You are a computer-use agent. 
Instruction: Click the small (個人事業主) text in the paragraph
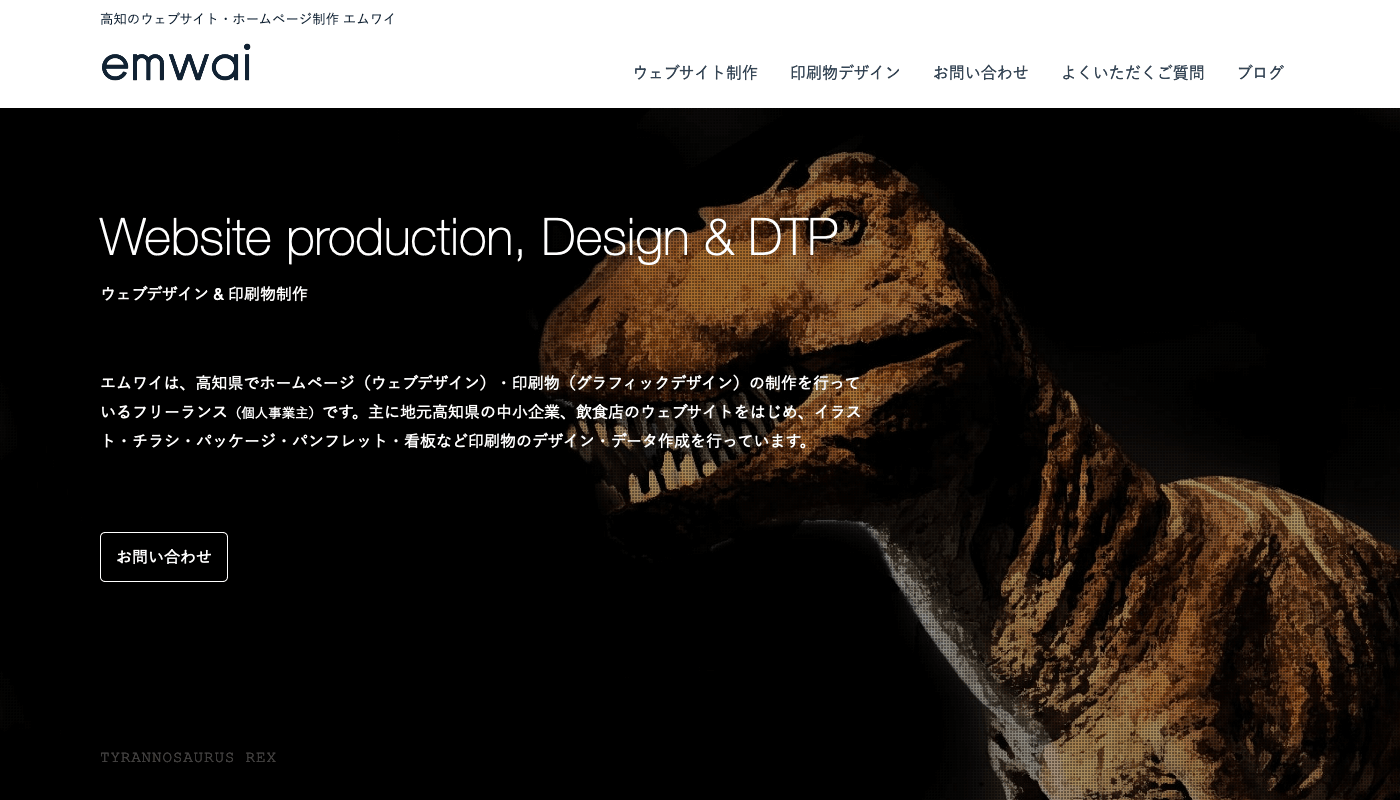tap(276, 412)
